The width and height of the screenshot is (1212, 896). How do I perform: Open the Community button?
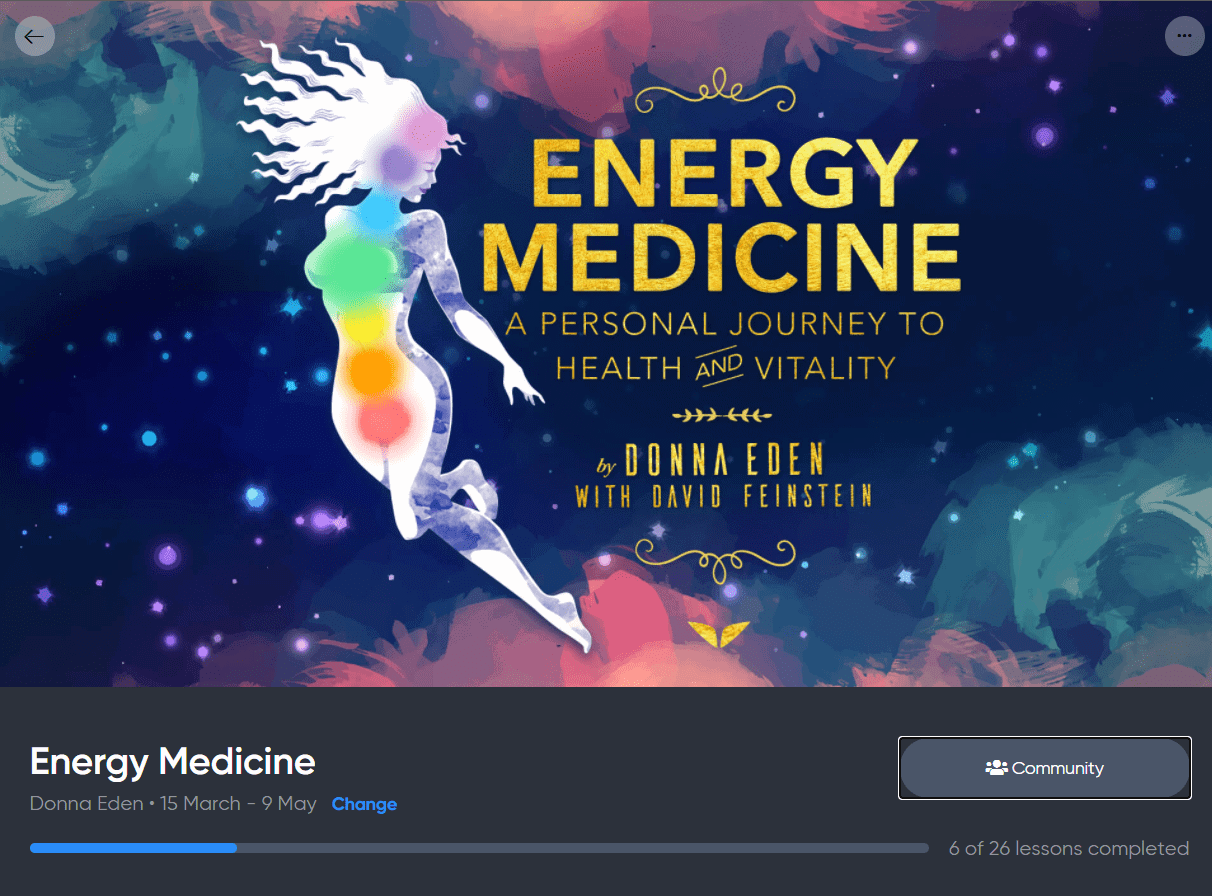1045,768
